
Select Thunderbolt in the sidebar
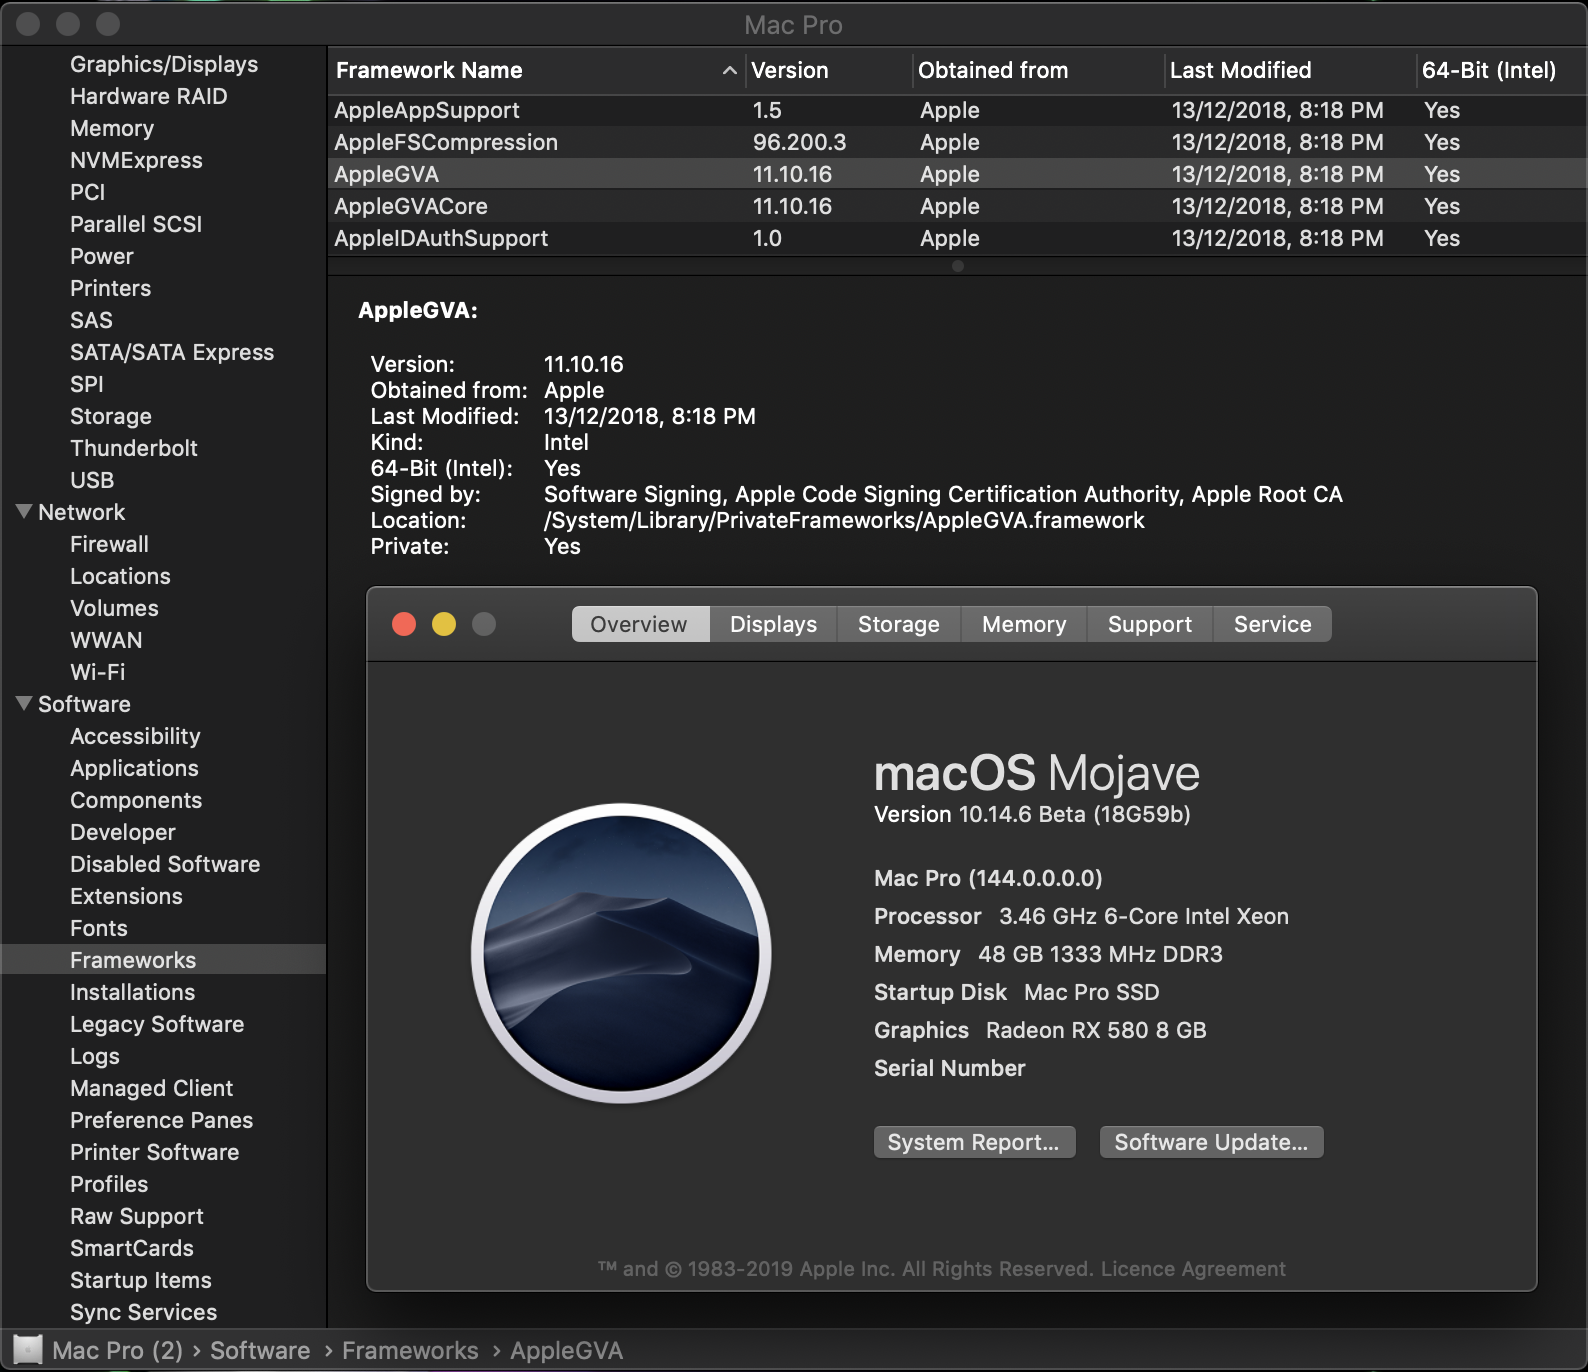134,448
